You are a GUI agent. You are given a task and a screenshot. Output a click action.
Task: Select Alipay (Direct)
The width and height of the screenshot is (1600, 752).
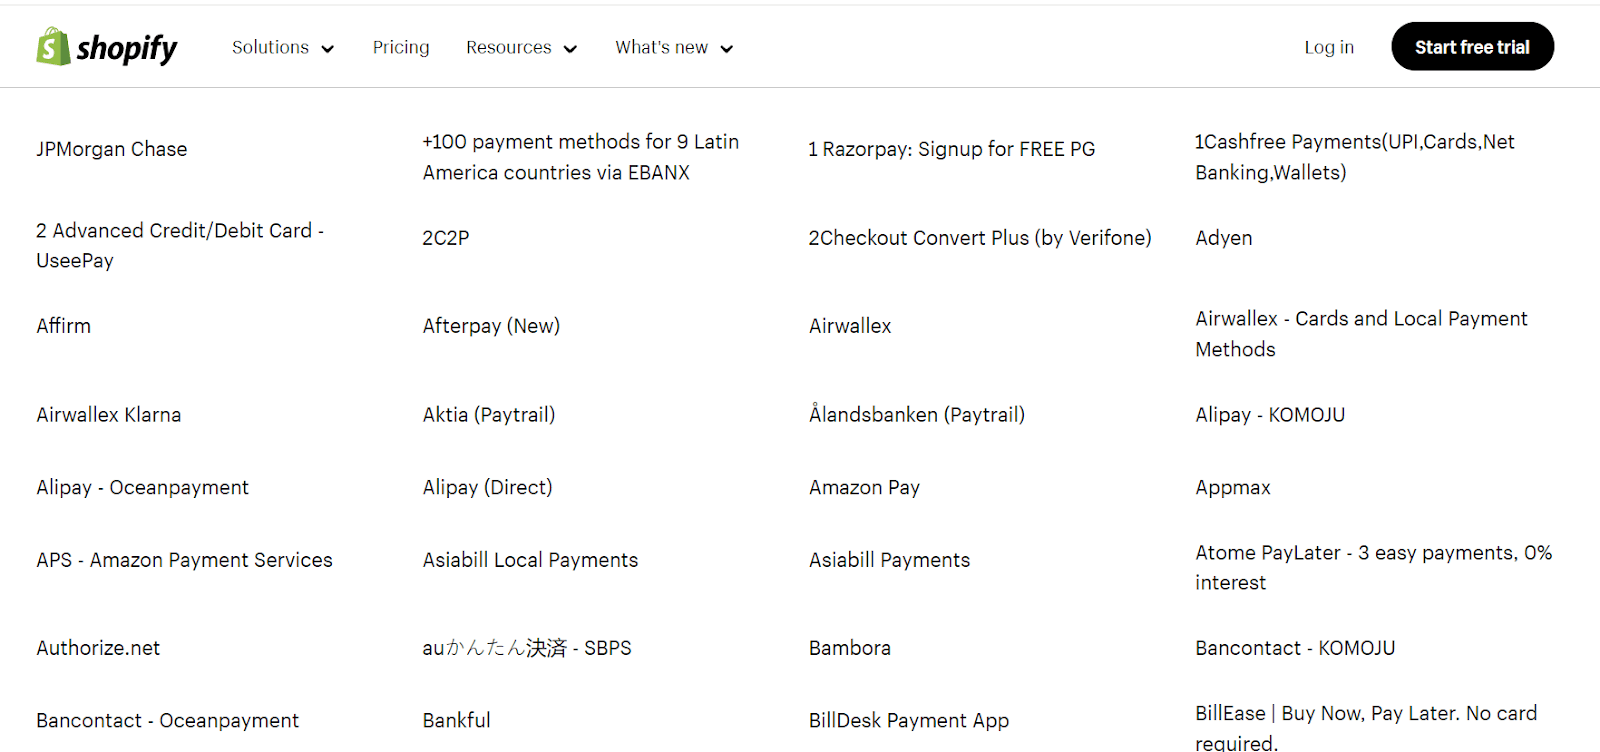point(488,488)
